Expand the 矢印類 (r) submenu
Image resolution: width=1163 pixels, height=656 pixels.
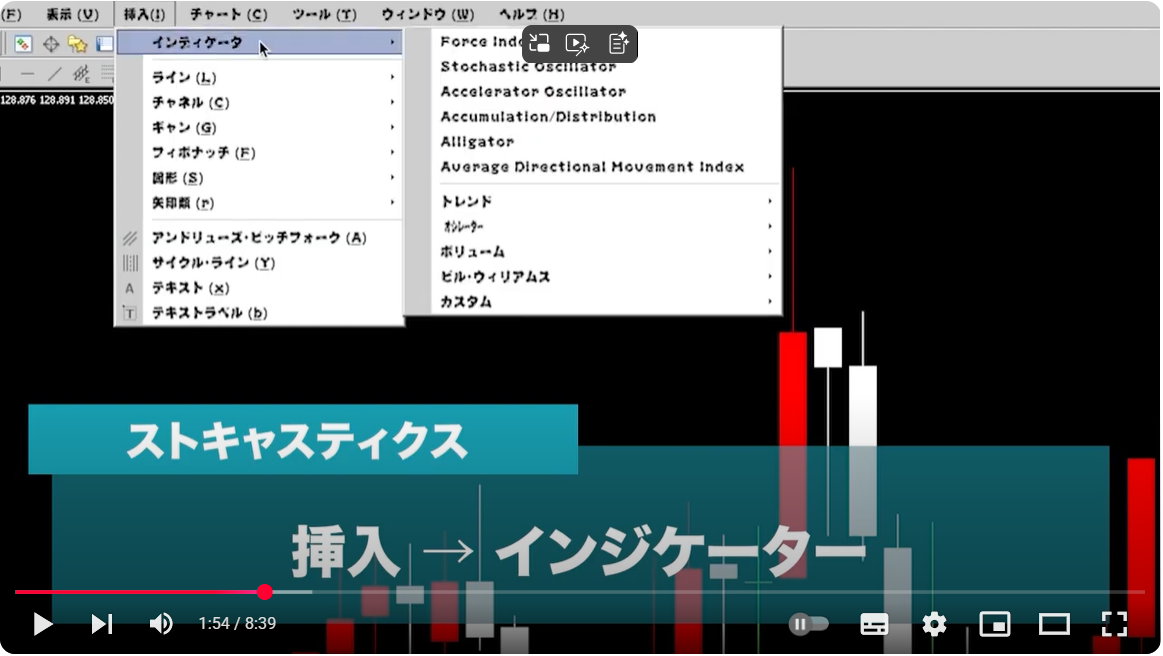[260, 203]
